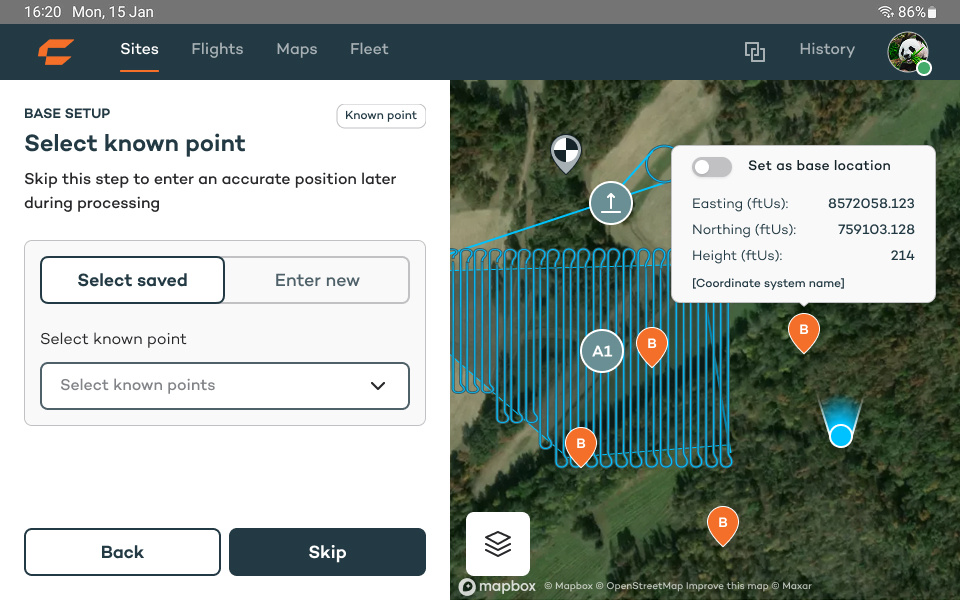This screenshot has height=600, width=960.
Task: Click the checkered ground control point marker
Action: click(x=566, y=152)
